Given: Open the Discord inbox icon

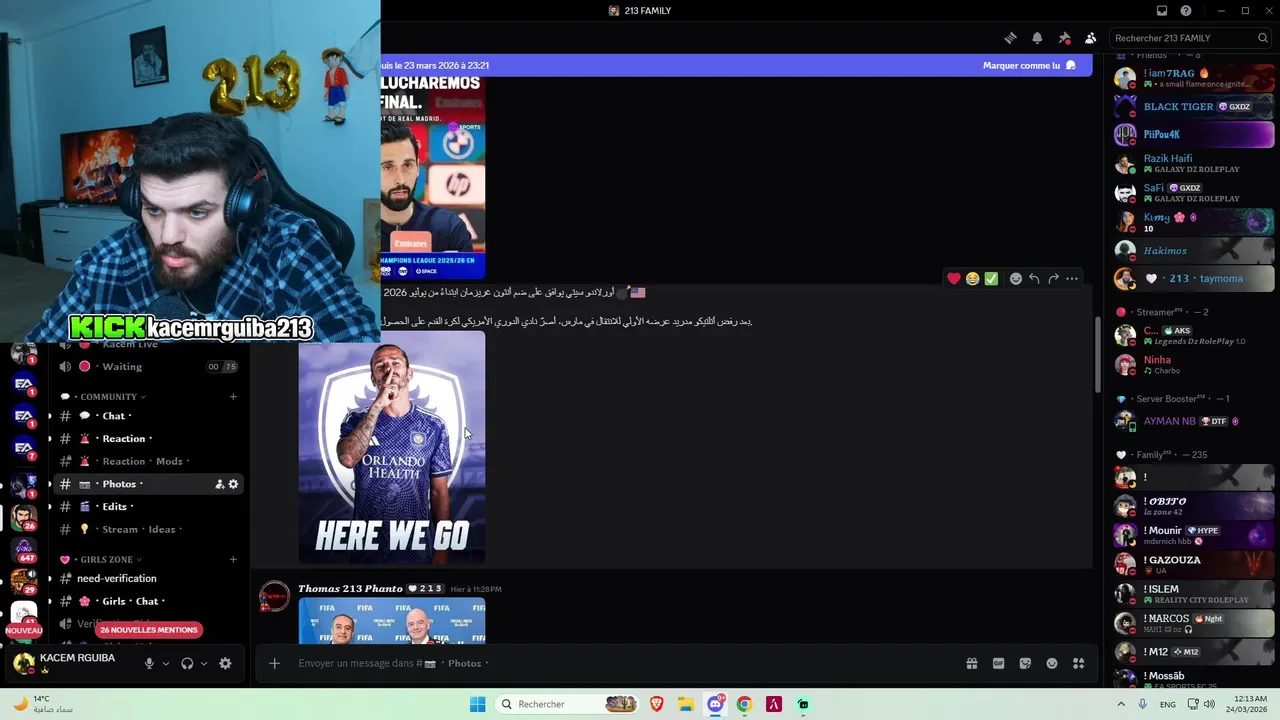Looking at the screenshot, I should (1162, 11).
